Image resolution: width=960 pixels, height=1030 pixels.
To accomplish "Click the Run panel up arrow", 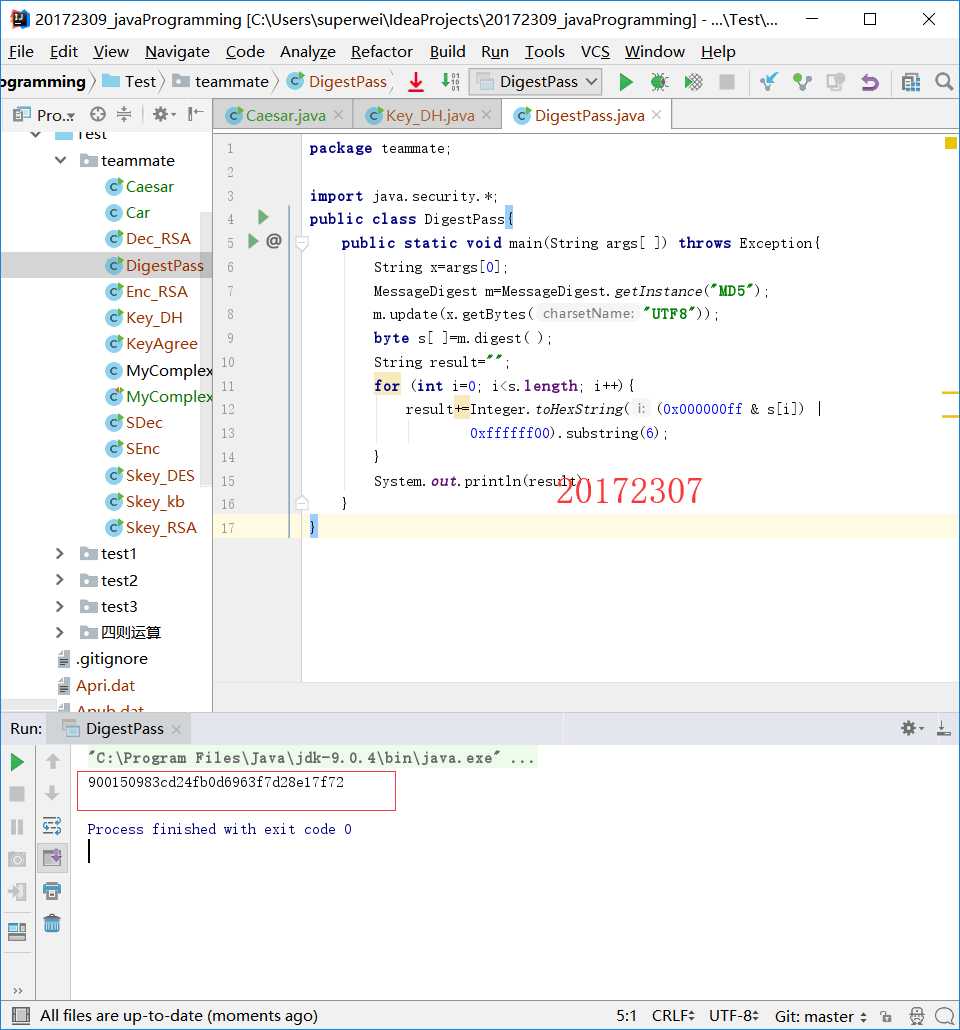I will (53, 761).
